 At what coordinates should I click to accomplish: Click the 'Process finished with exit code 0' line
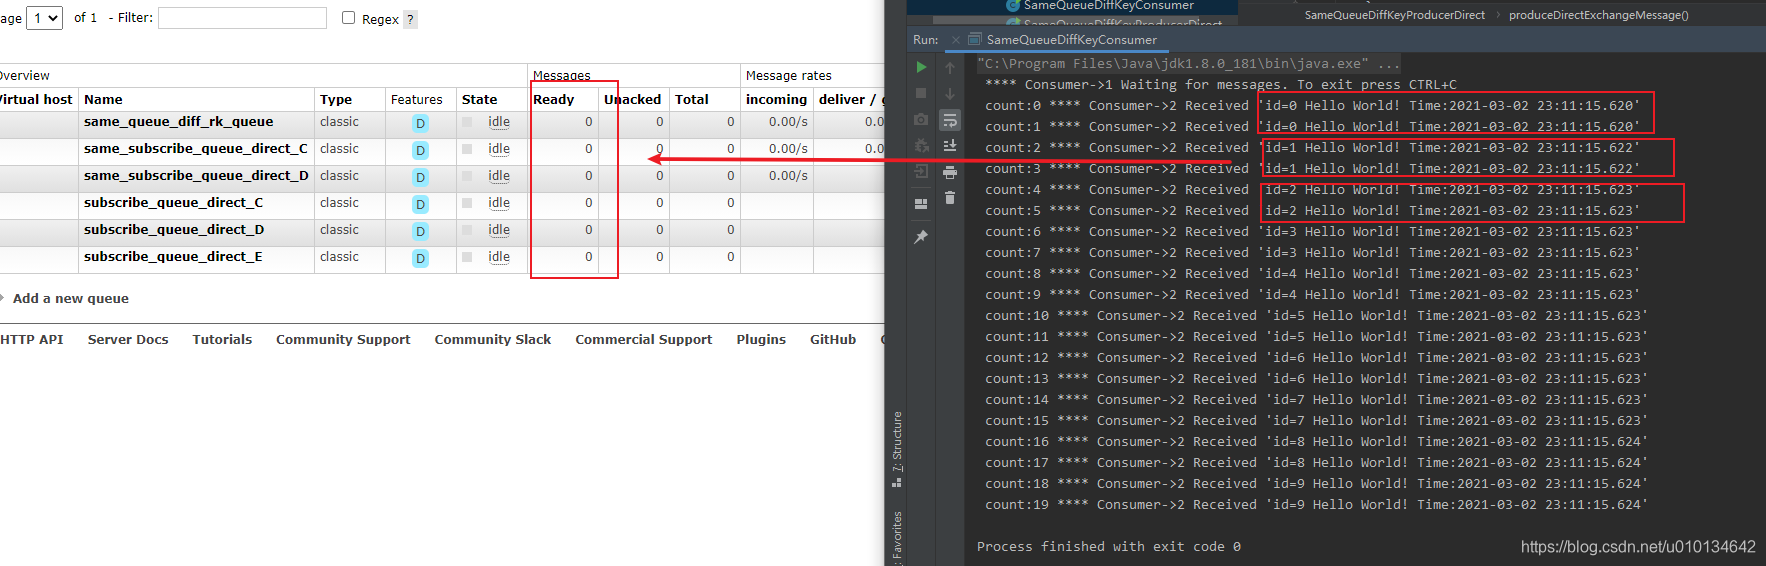[1108, 546]
